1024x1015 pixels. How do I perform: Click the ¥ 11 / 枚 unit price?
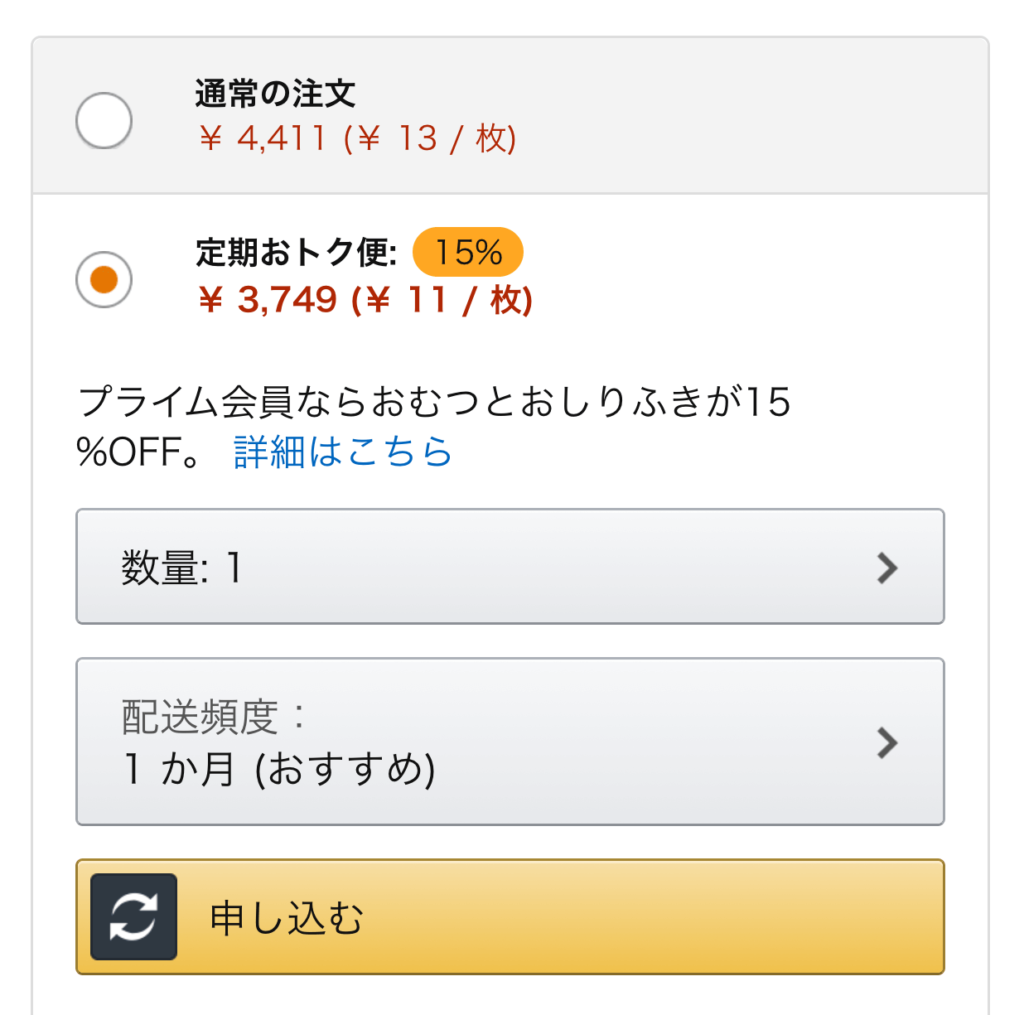(441, 299)
